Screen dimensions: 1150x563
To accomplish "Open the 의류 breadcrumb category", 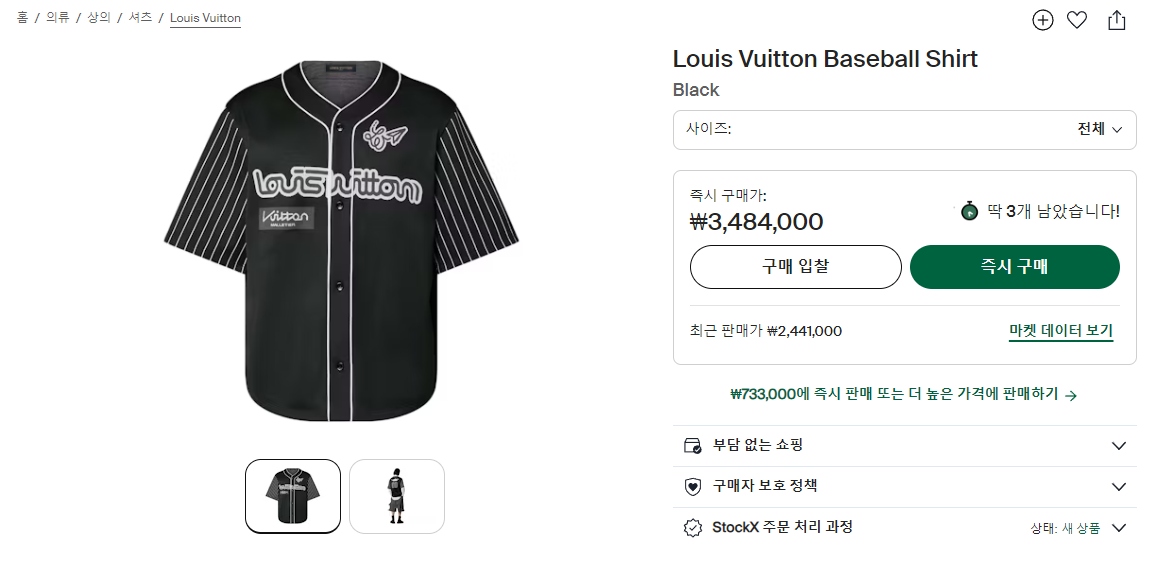I will click(57, 18).
